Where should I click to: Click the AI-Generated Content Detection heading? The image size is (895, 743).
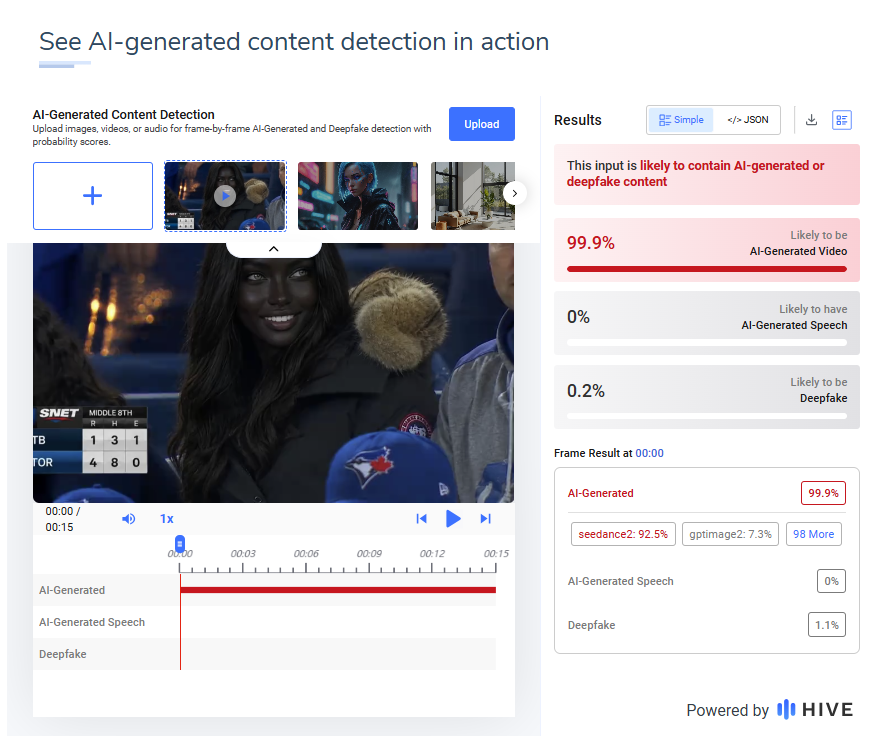(123, 114)
